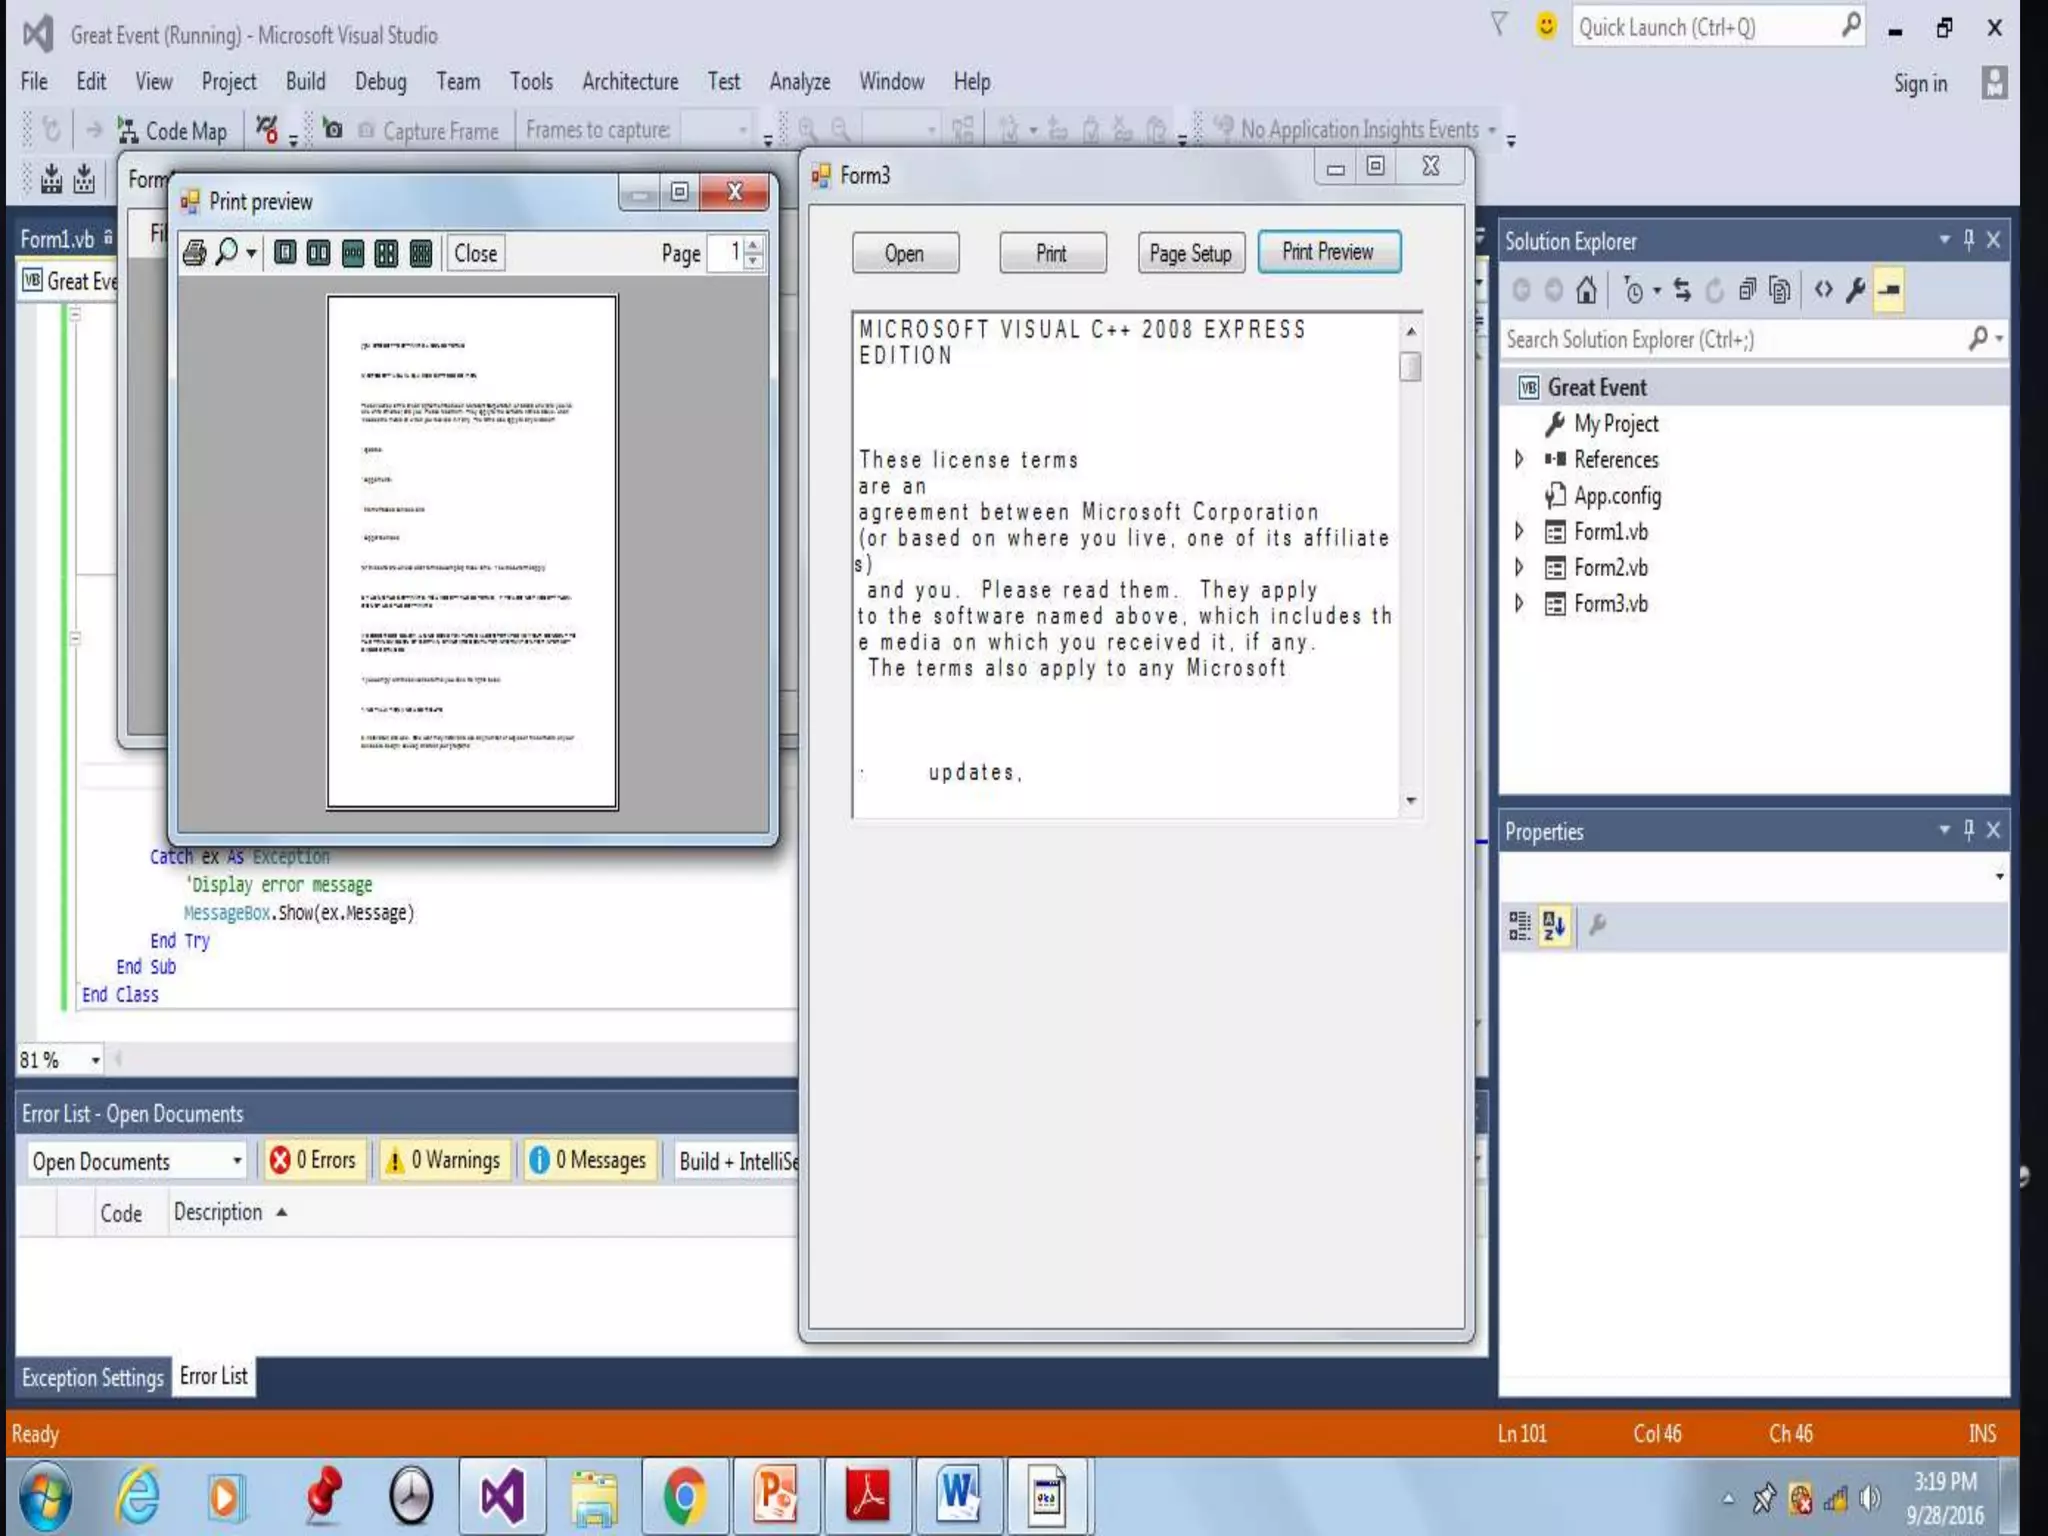The width and height of the screenshot is (2048, 1536).
Task: Open Properties wrench icon in Solution Explorer
Action: tap(1856, 290)
